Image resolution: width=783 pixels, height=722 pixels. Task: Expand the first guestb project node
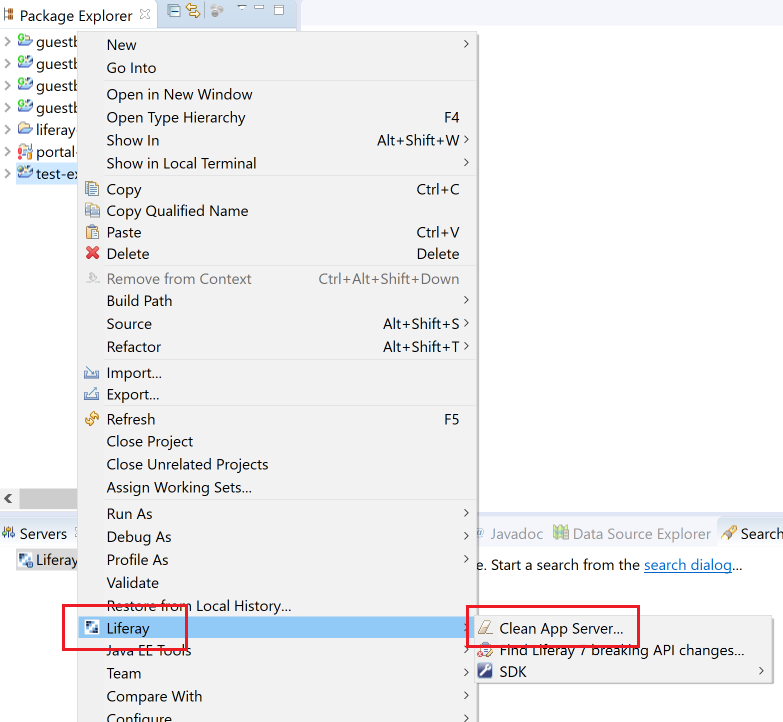(7, 41)
